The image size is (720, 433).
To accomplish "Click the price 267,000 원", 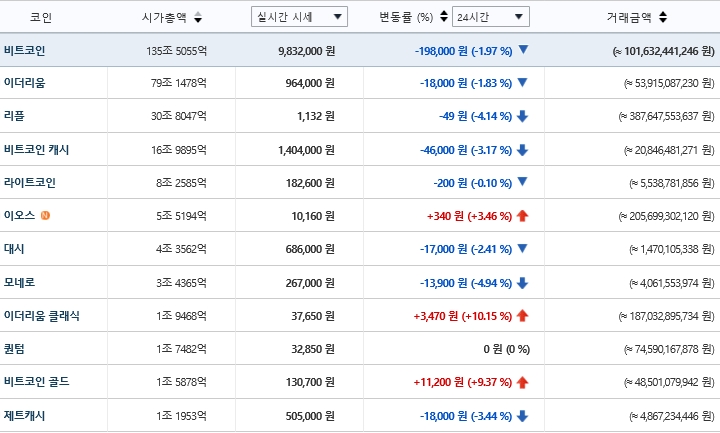I will [x=310, y=283].
